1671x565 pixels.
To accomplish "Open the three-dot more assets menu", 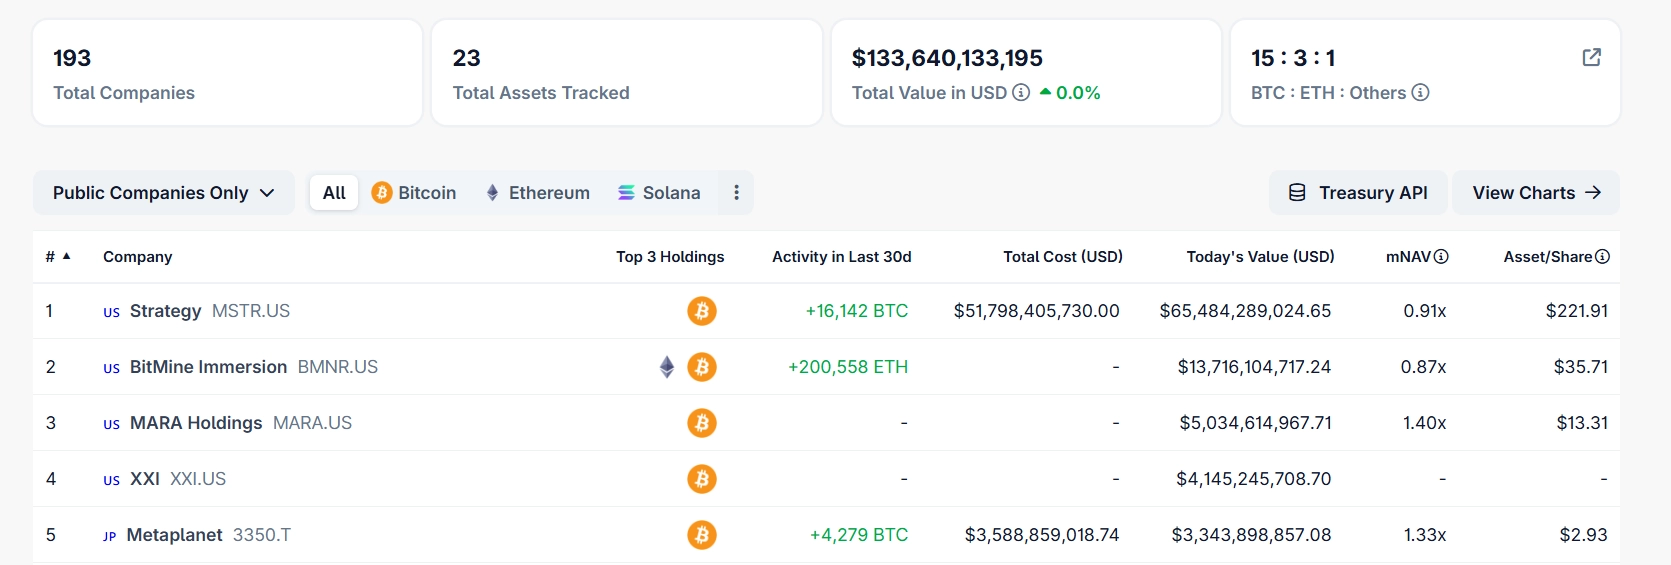I will coord(736,193).
